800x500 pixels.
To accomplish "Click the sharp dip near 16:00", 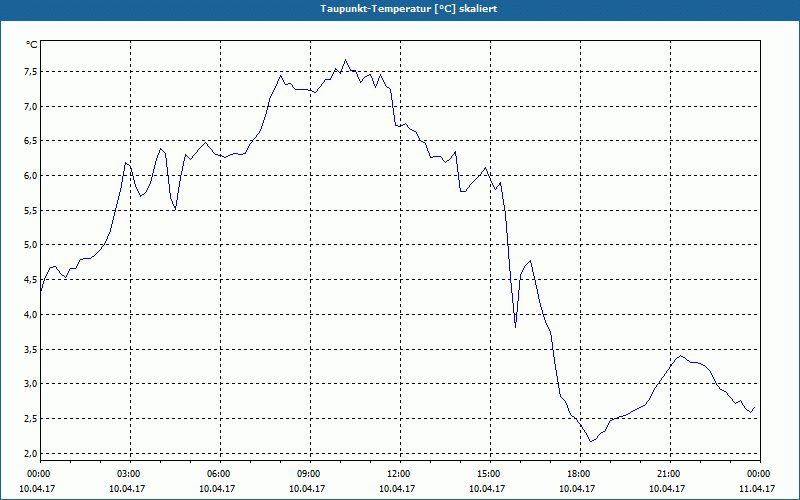I will (x=515, y=327).
